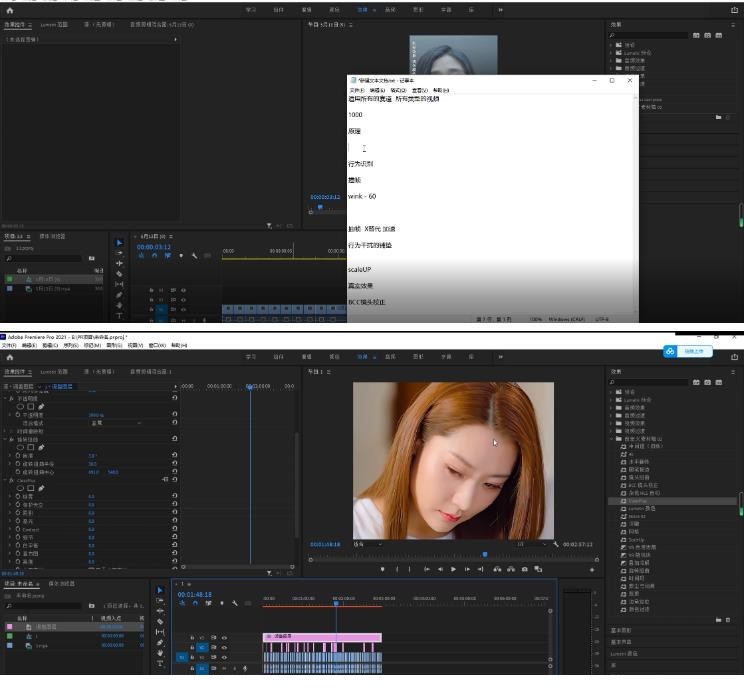The width and height of the screenshot is (744, 698).
Task: Toggle V1 track eye visibility in lower timeline
Action: click(x=224, y=657)
